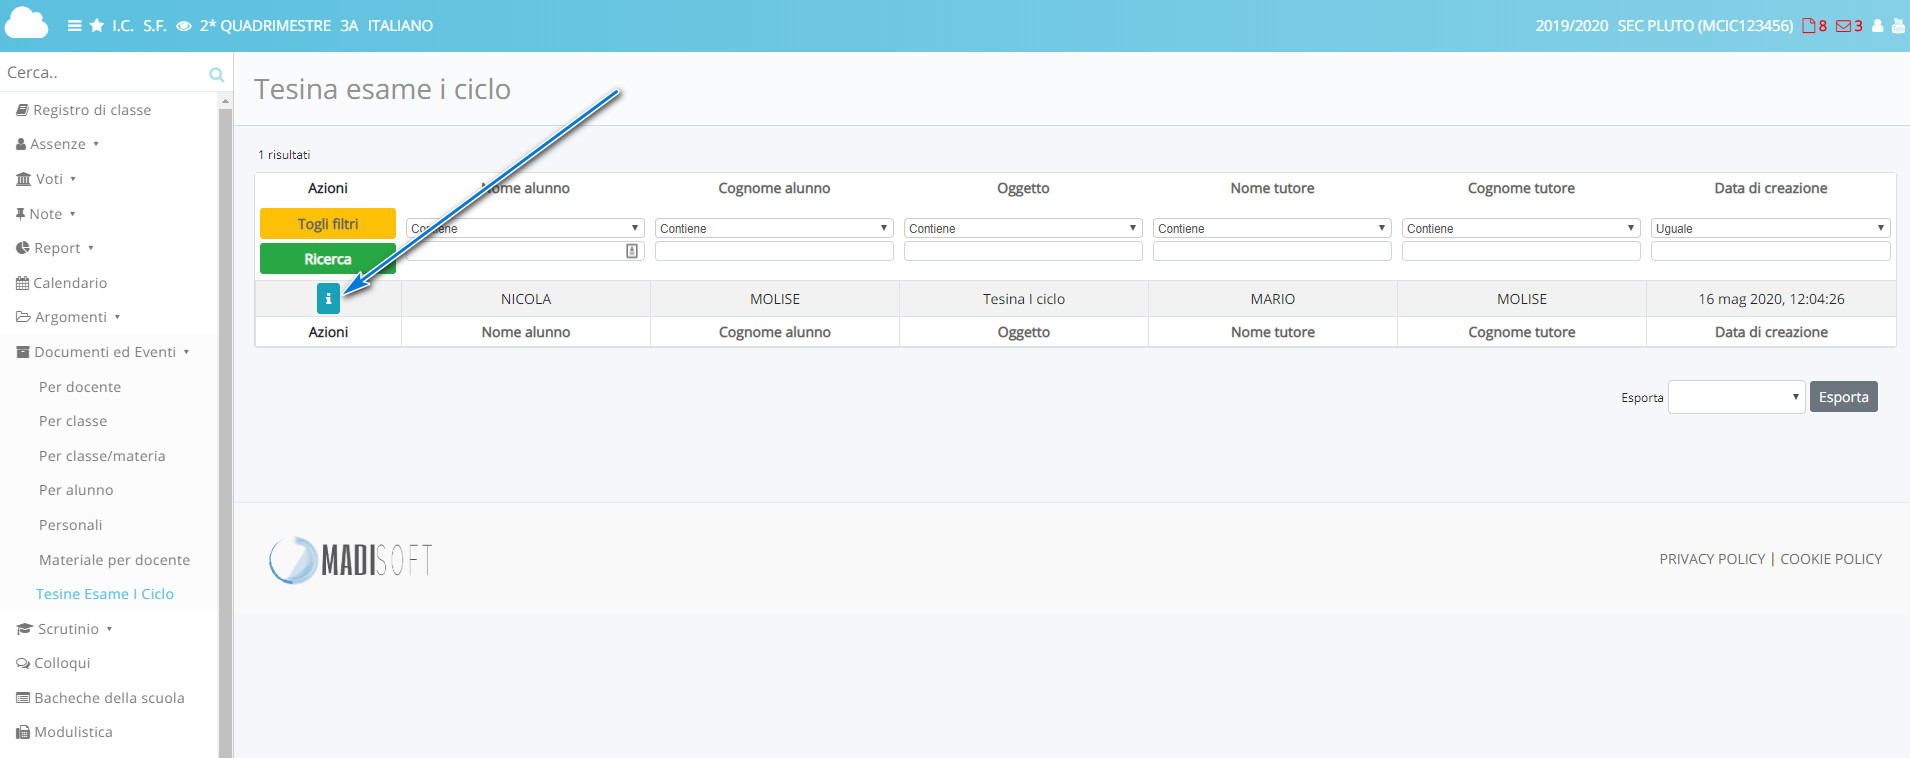Click the 2* QUADRIMESTRE header item
1910x758 pixels.
point(265,26)
